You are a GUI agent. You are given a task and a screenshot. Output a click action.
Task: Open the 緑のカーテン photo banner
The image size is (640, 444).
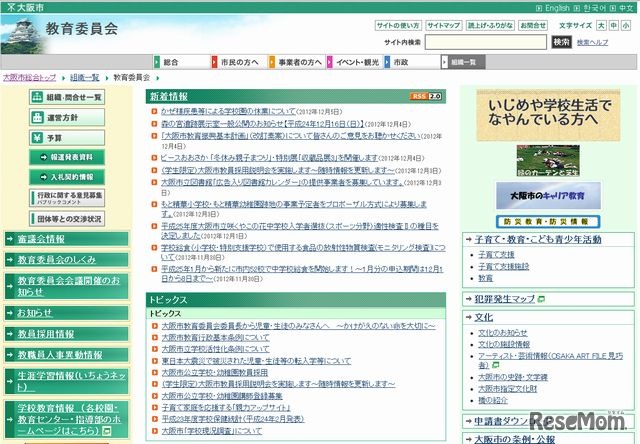(x=548, y=161)
